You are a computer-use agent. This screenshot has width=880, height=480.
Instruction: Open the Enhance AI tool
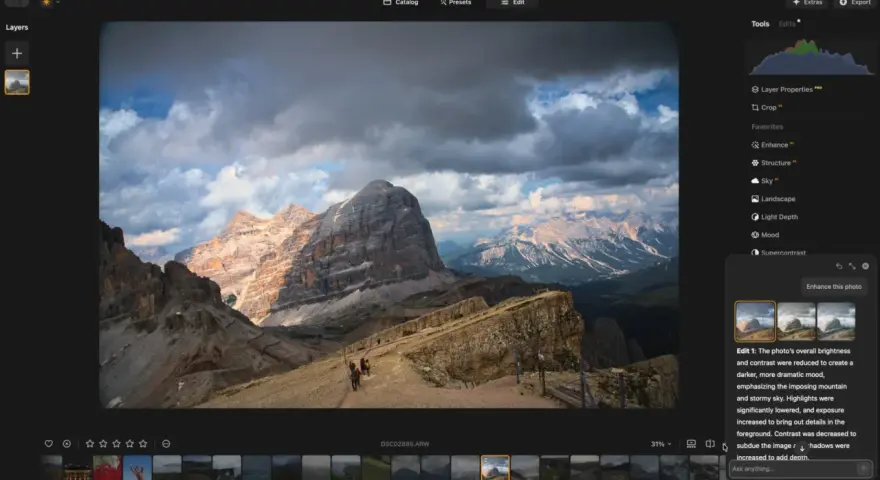[773, 145]
